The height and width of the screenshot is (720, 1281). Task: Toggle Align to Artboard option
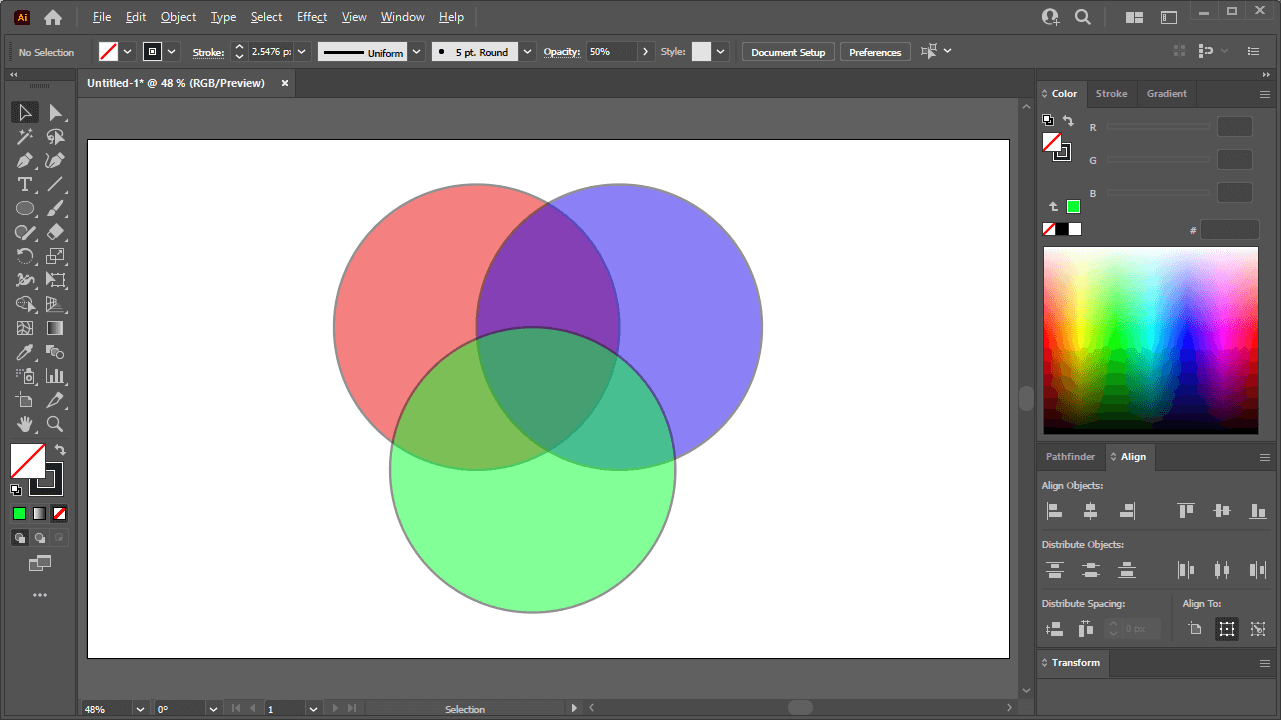(x=1195, y=629)
